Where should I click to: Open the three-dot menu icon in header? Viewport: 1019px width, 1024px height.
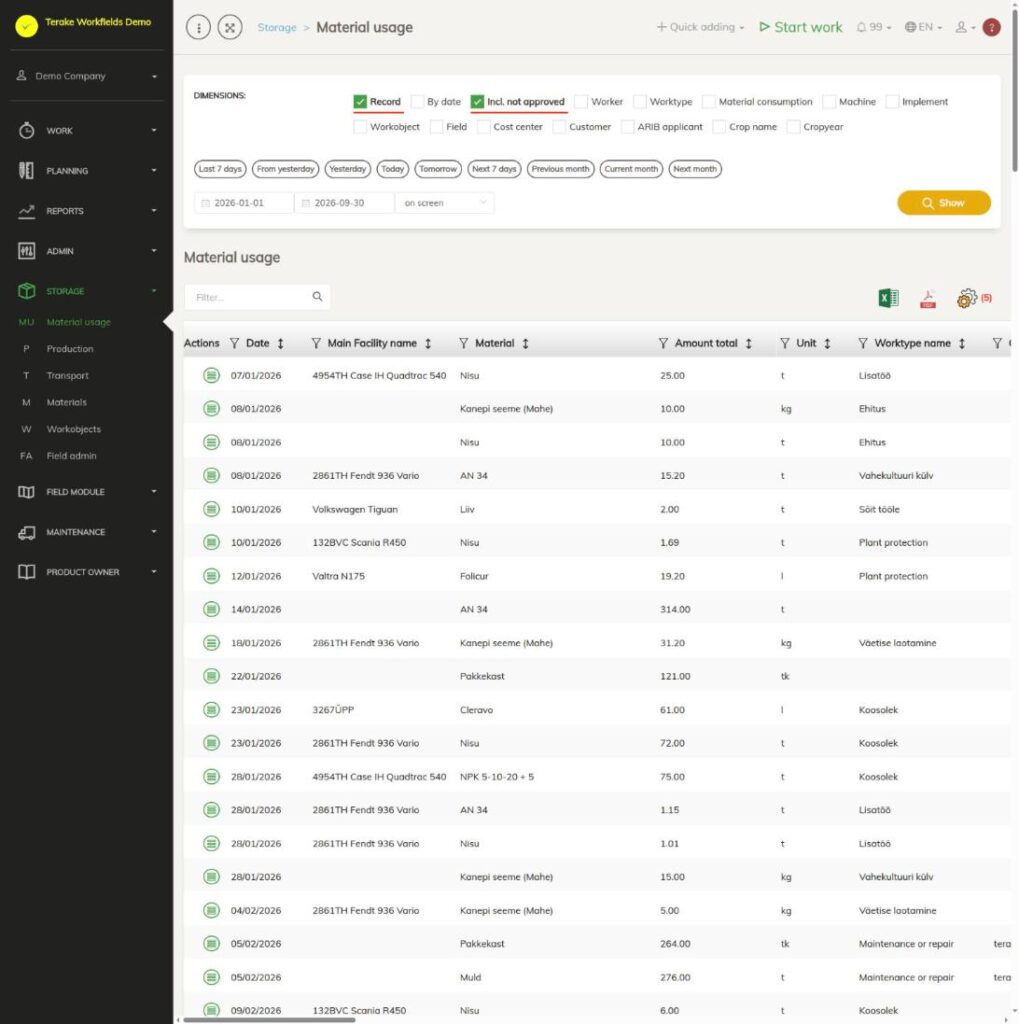(198, 27)
